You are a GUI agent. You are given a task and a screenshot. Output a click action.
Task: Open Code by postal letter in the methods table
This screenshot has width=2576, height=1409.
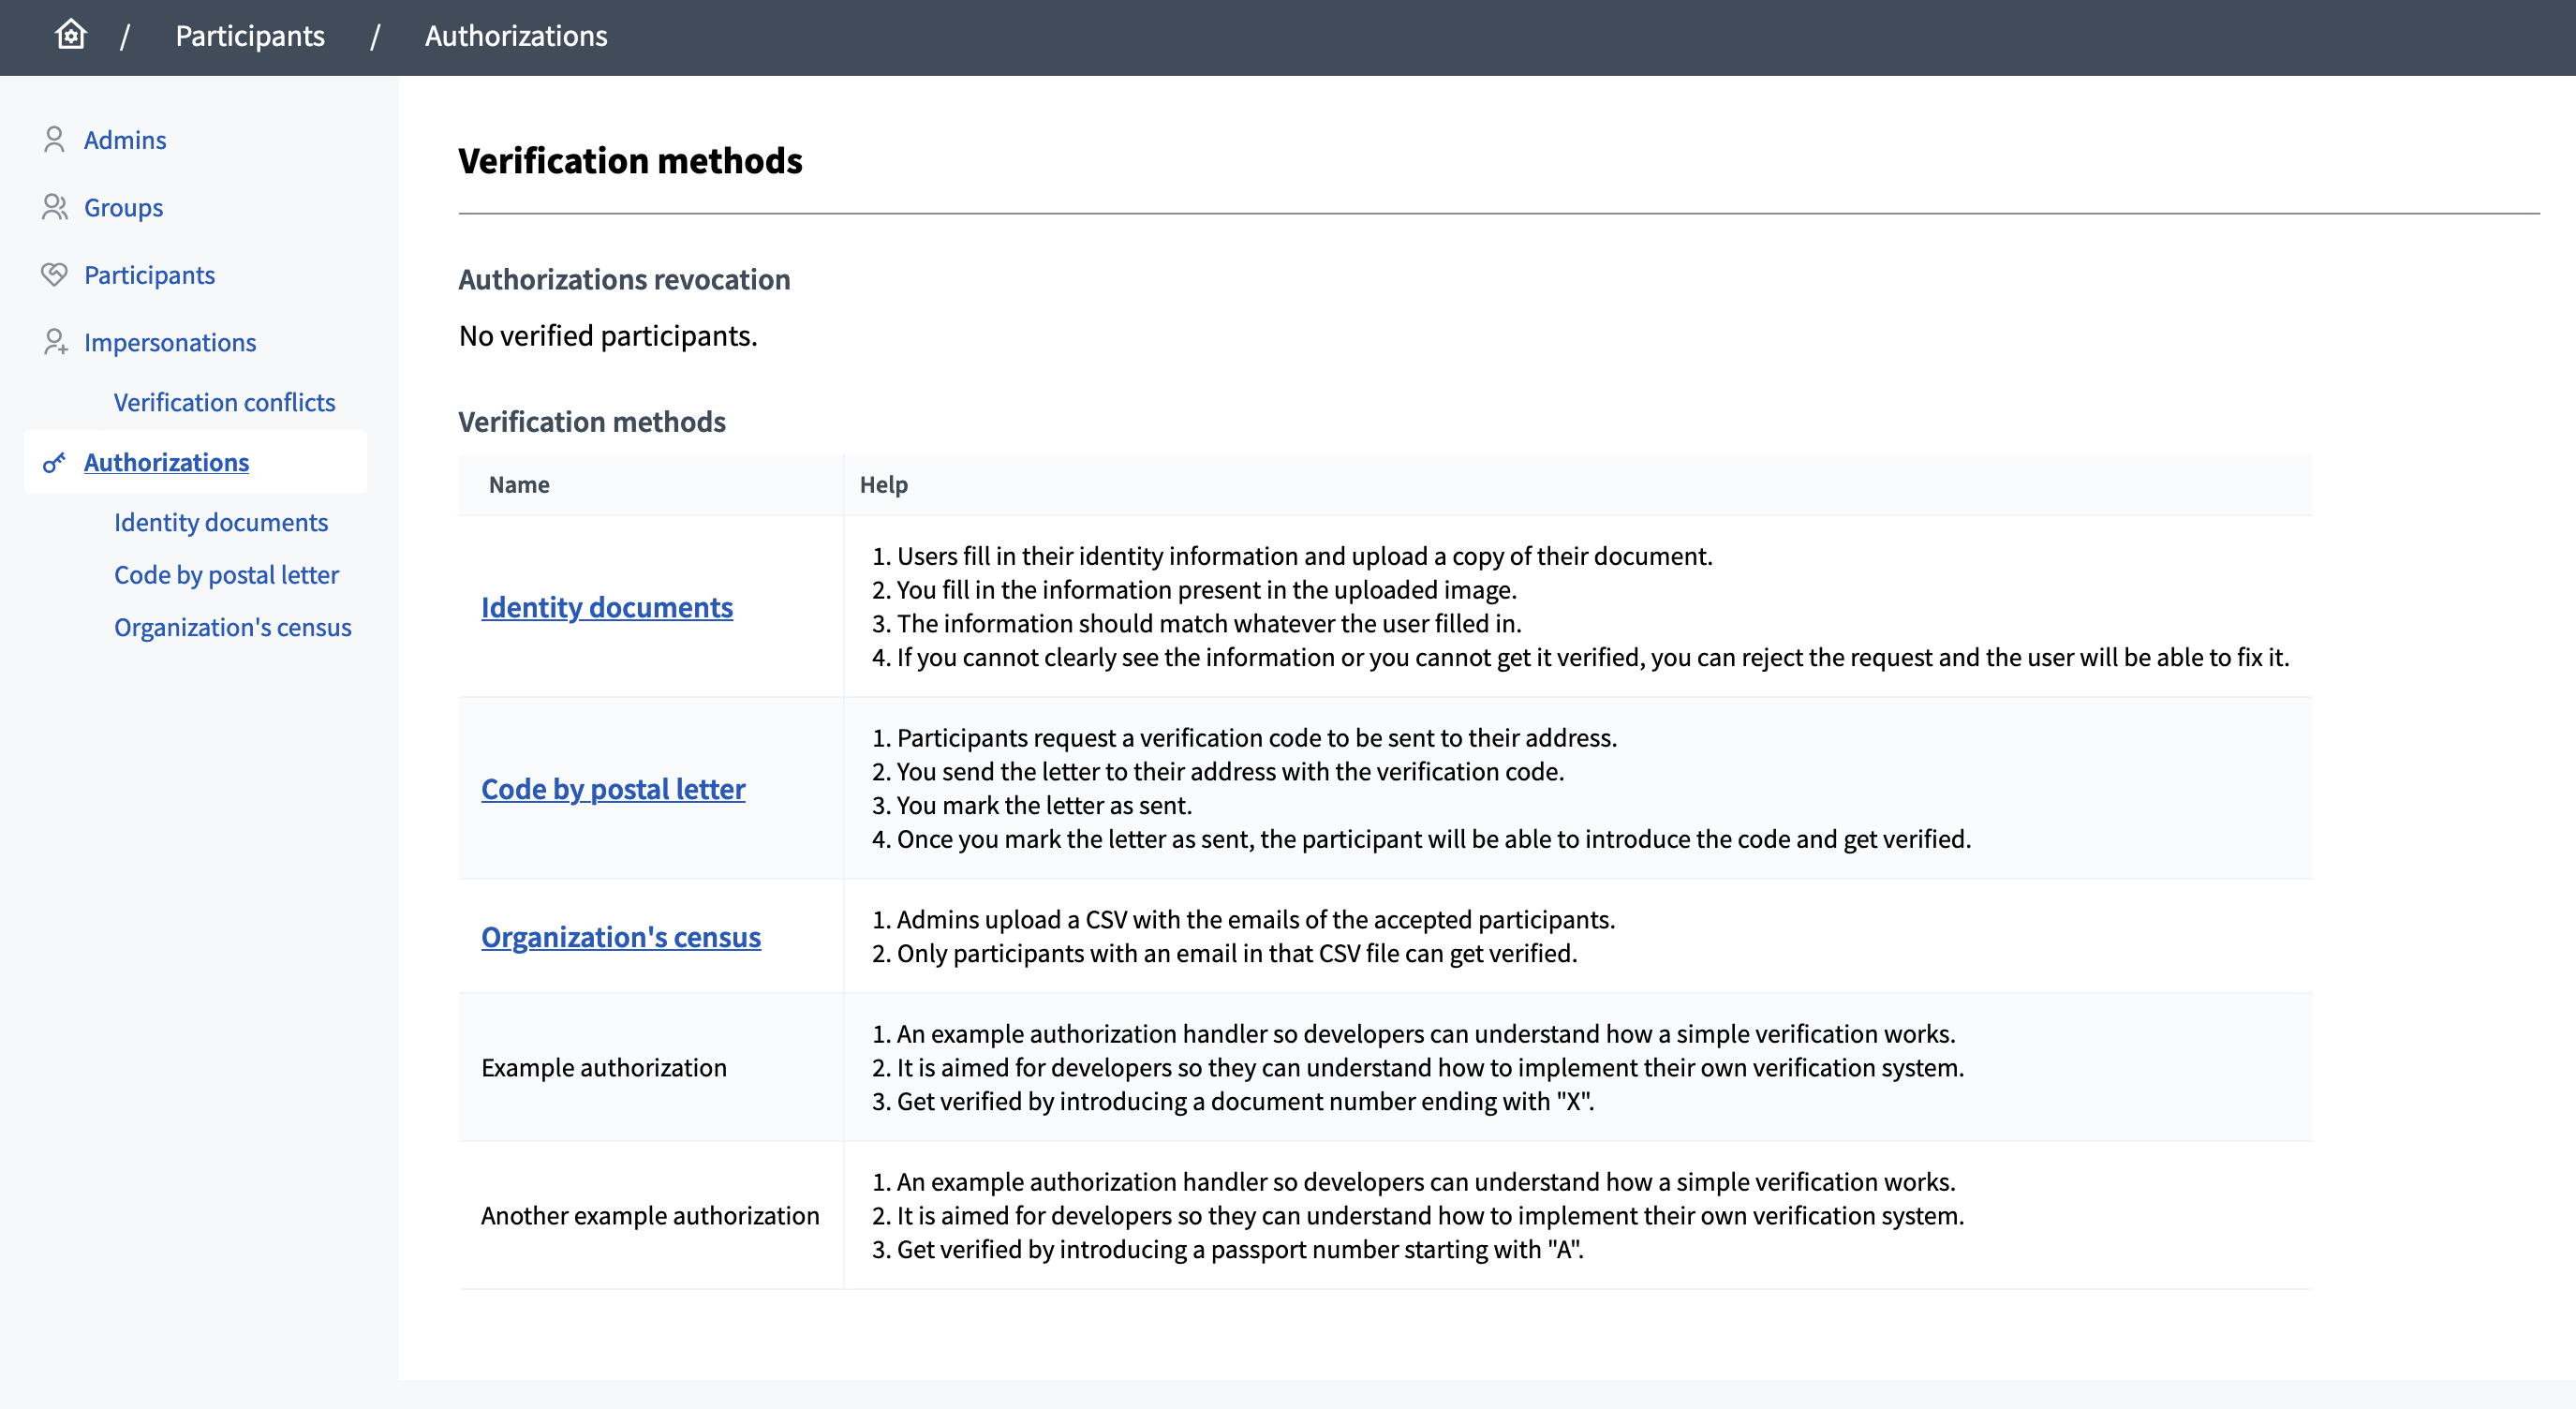tap(613, 788)
